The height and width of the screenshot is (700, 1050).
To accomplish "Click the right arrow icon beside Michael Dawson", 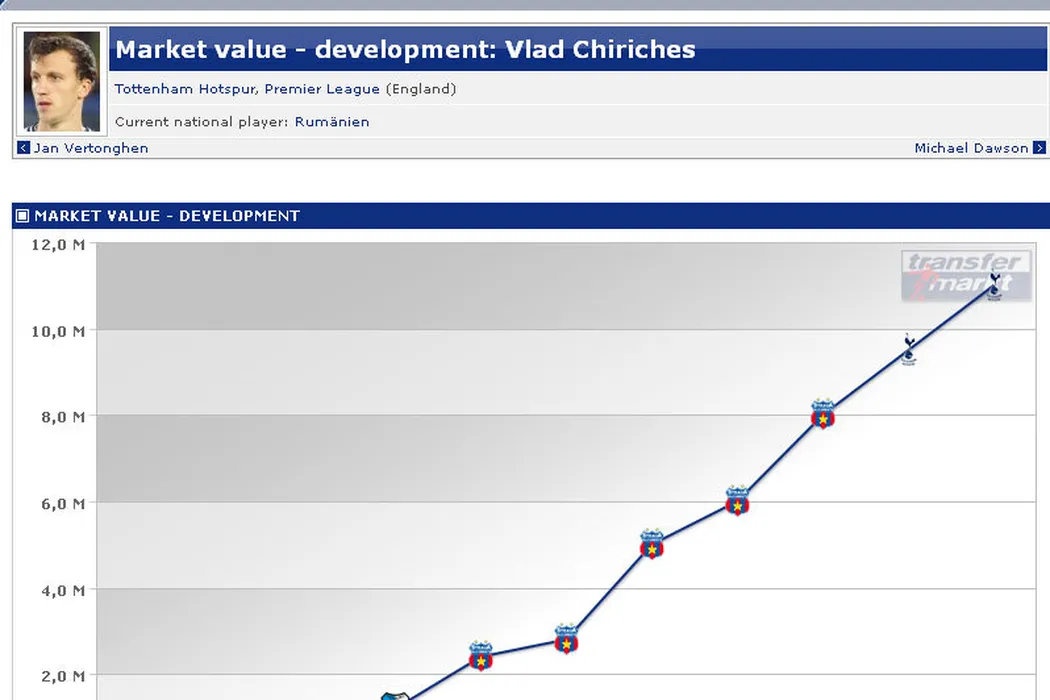I will pyautogui.click(x=1039, y=148).
